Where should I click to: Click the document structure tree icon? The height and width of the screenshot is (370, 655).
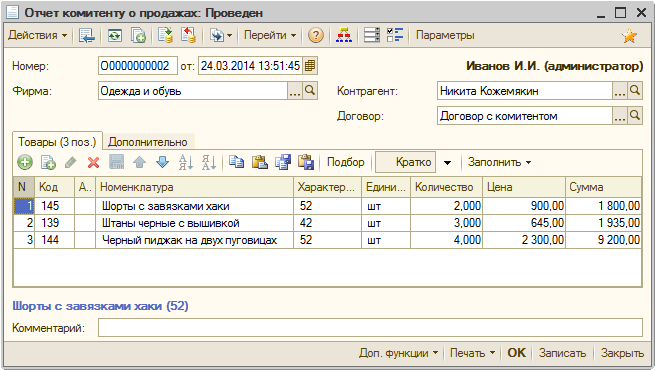point(343,35)
